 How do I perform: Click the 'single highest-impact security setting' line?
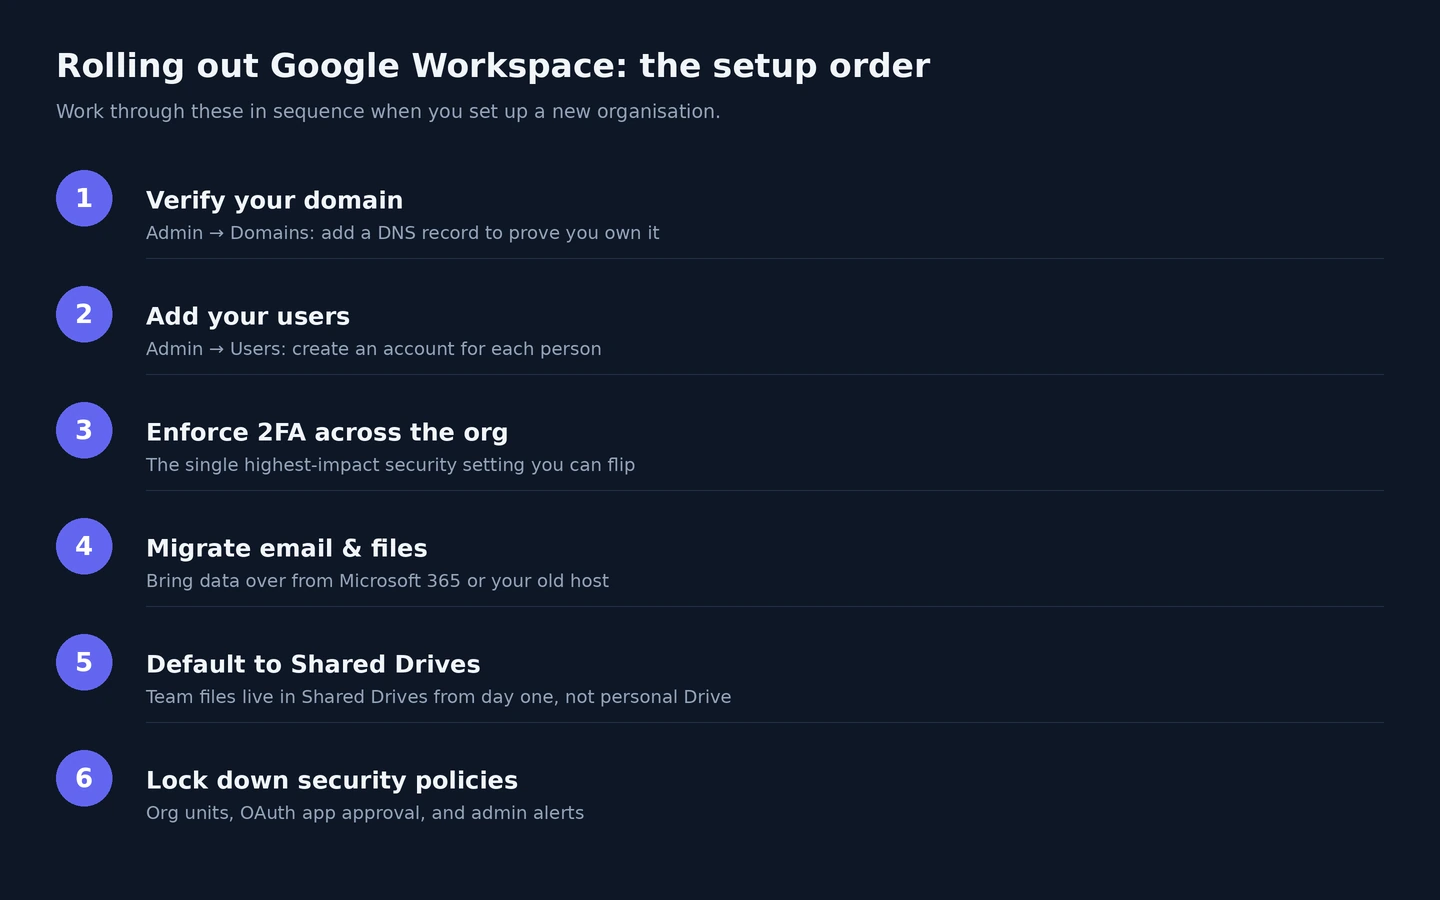390,465
